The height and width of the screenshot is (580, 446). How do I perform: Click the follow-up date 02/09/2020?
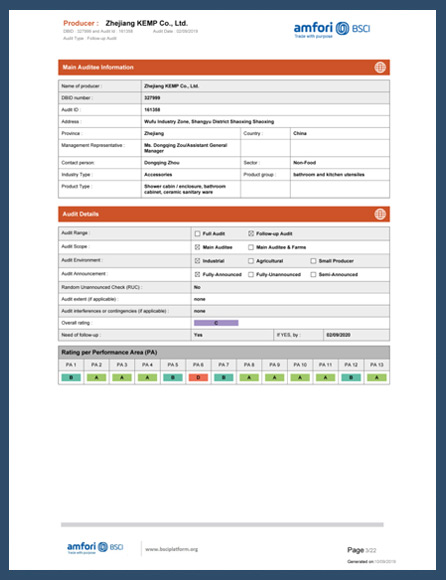[x=338, y=335]
